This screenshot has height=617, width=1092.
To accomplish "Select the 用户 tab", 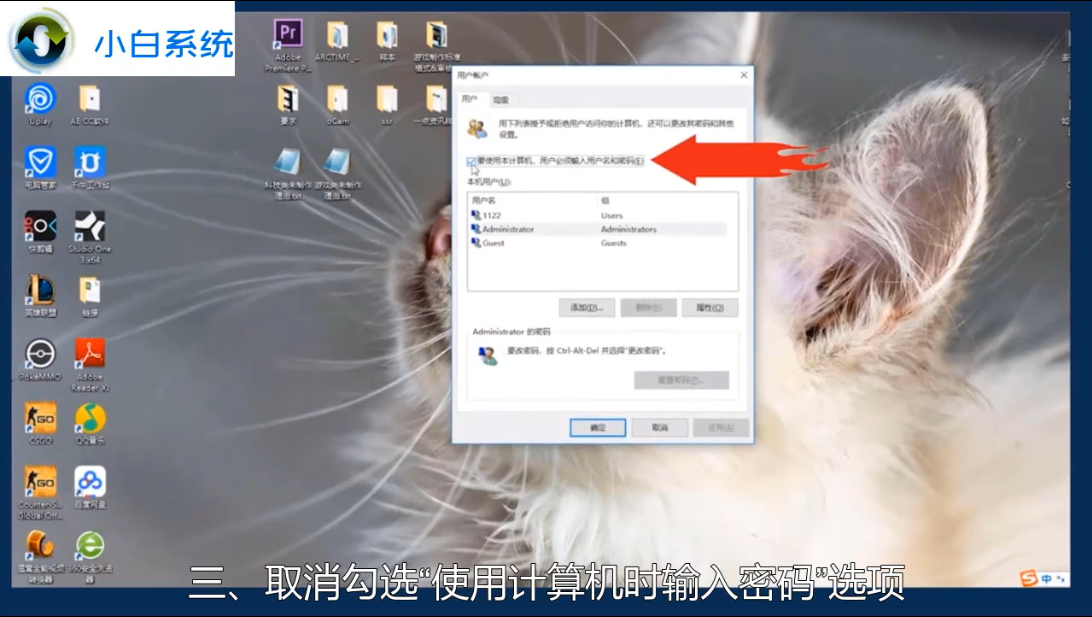I will pyautogui.click(x=470, y=100).
